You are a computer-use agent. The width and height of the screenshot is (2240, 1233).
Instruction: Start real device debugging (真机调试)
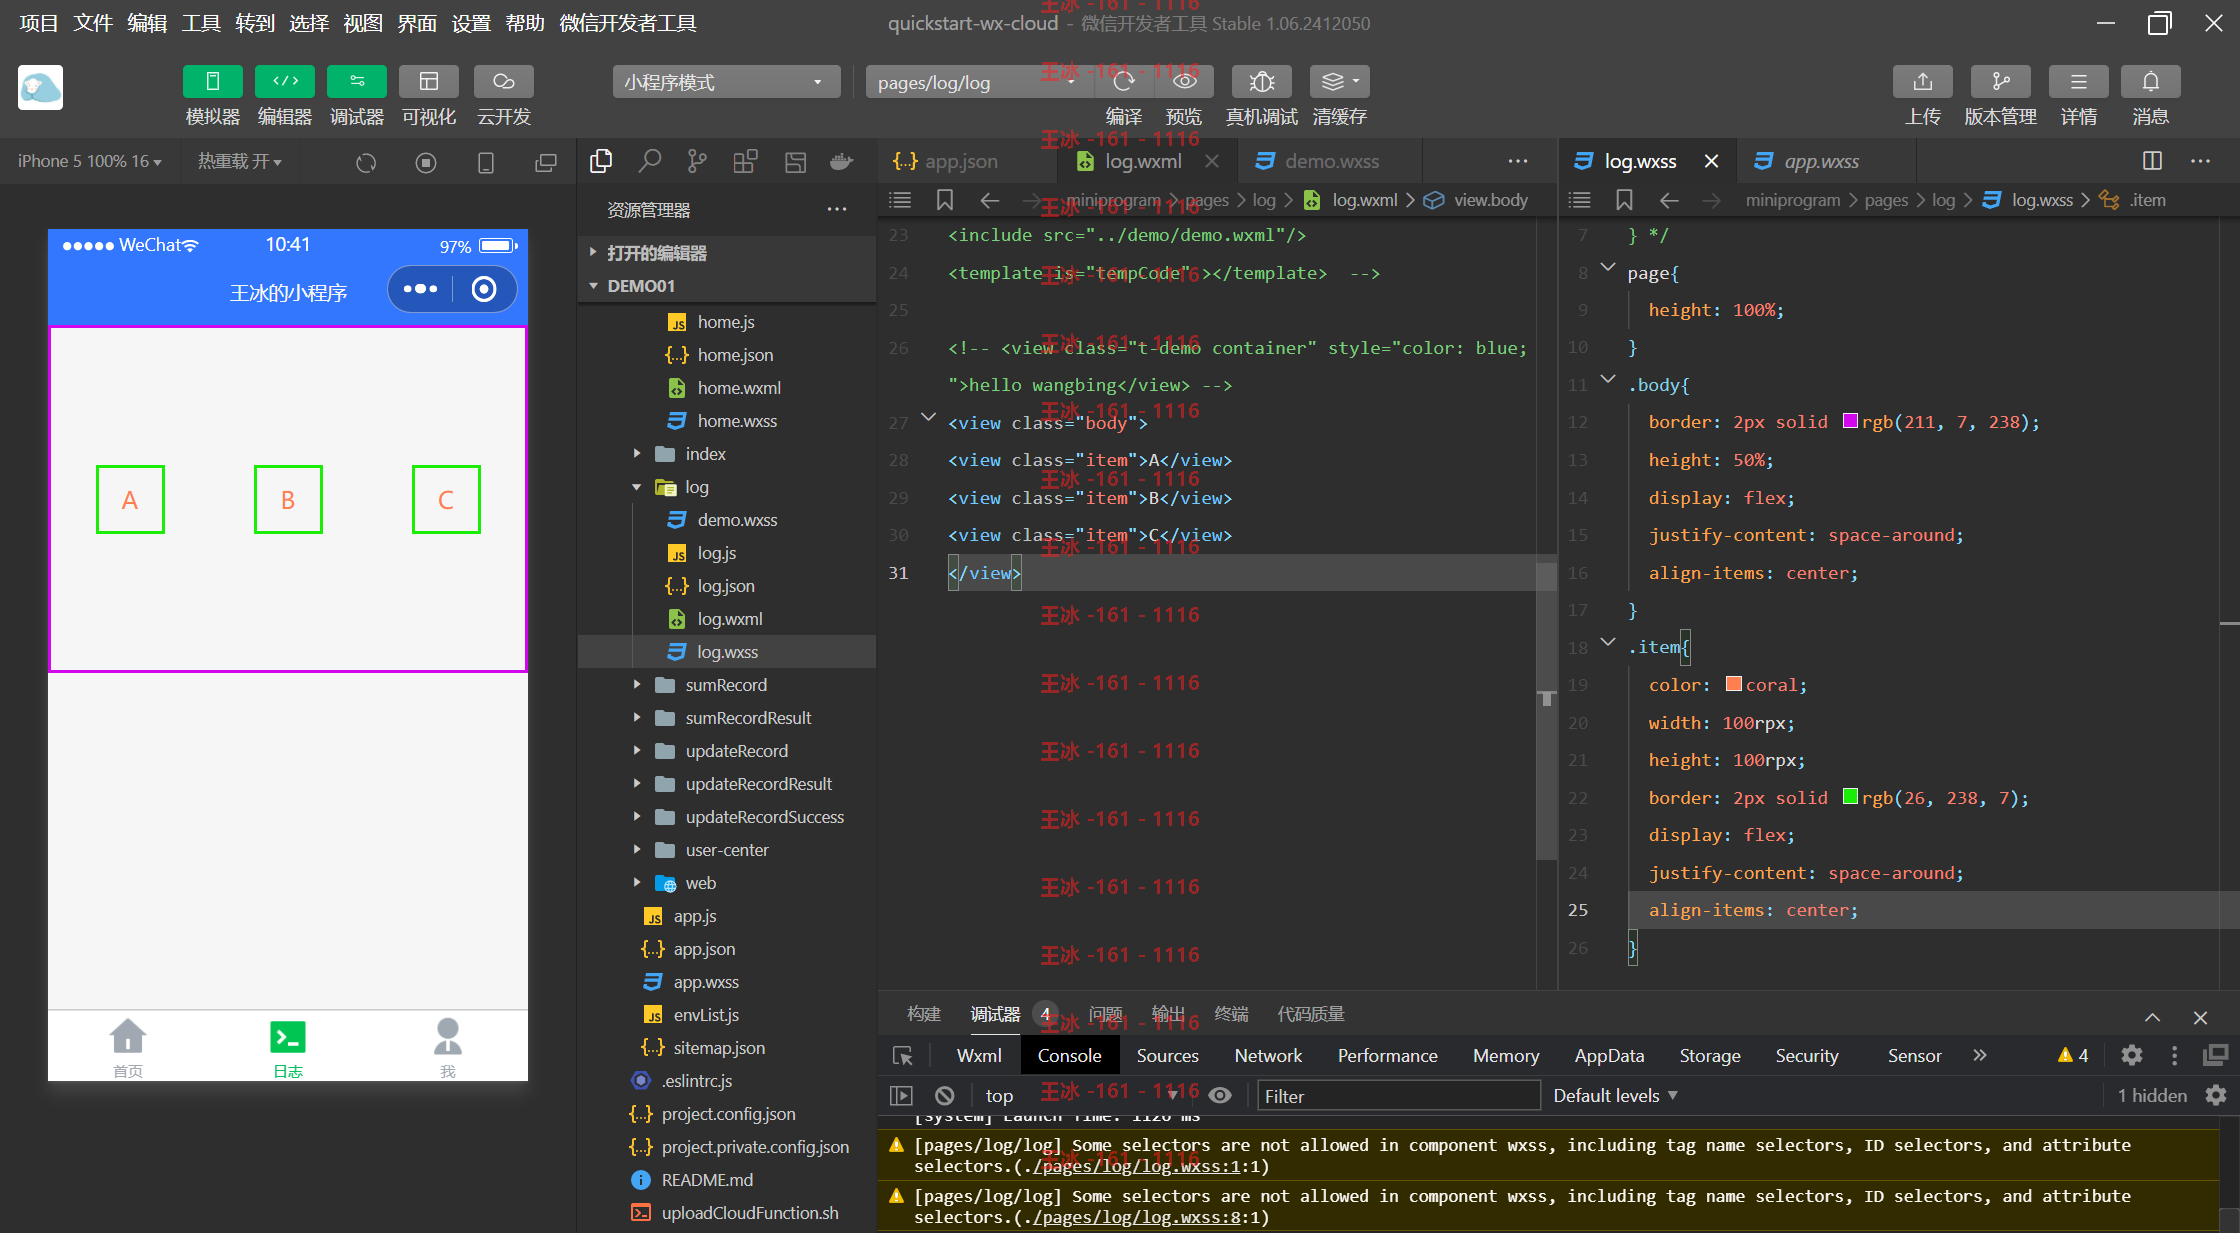point(1262,82)
